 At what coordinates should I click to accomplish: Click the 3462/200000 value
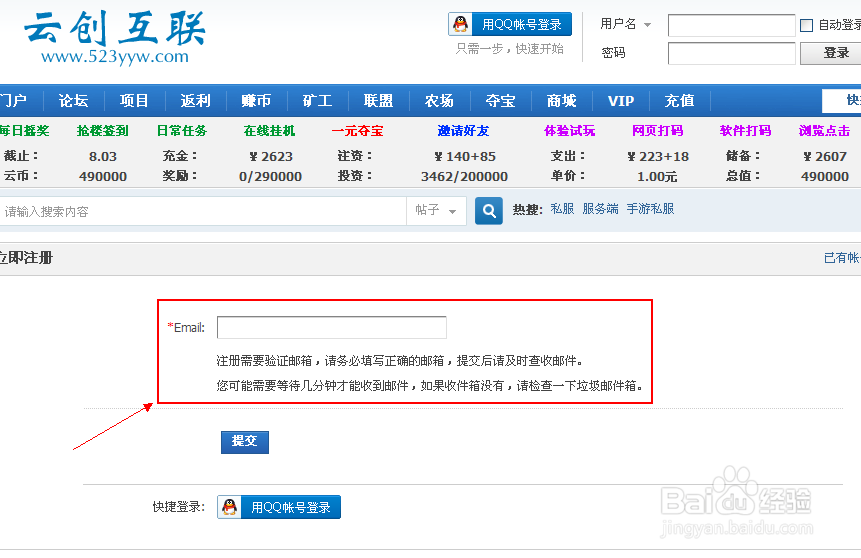click(464, 176)
